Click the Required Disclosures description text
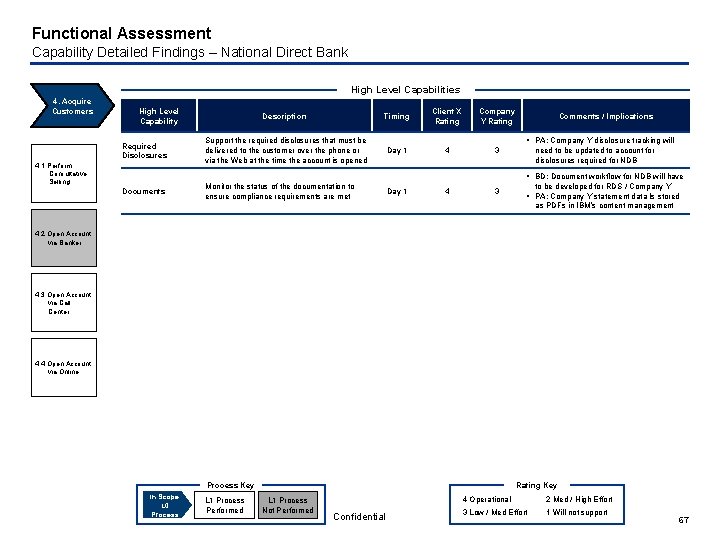 point(286,150)
